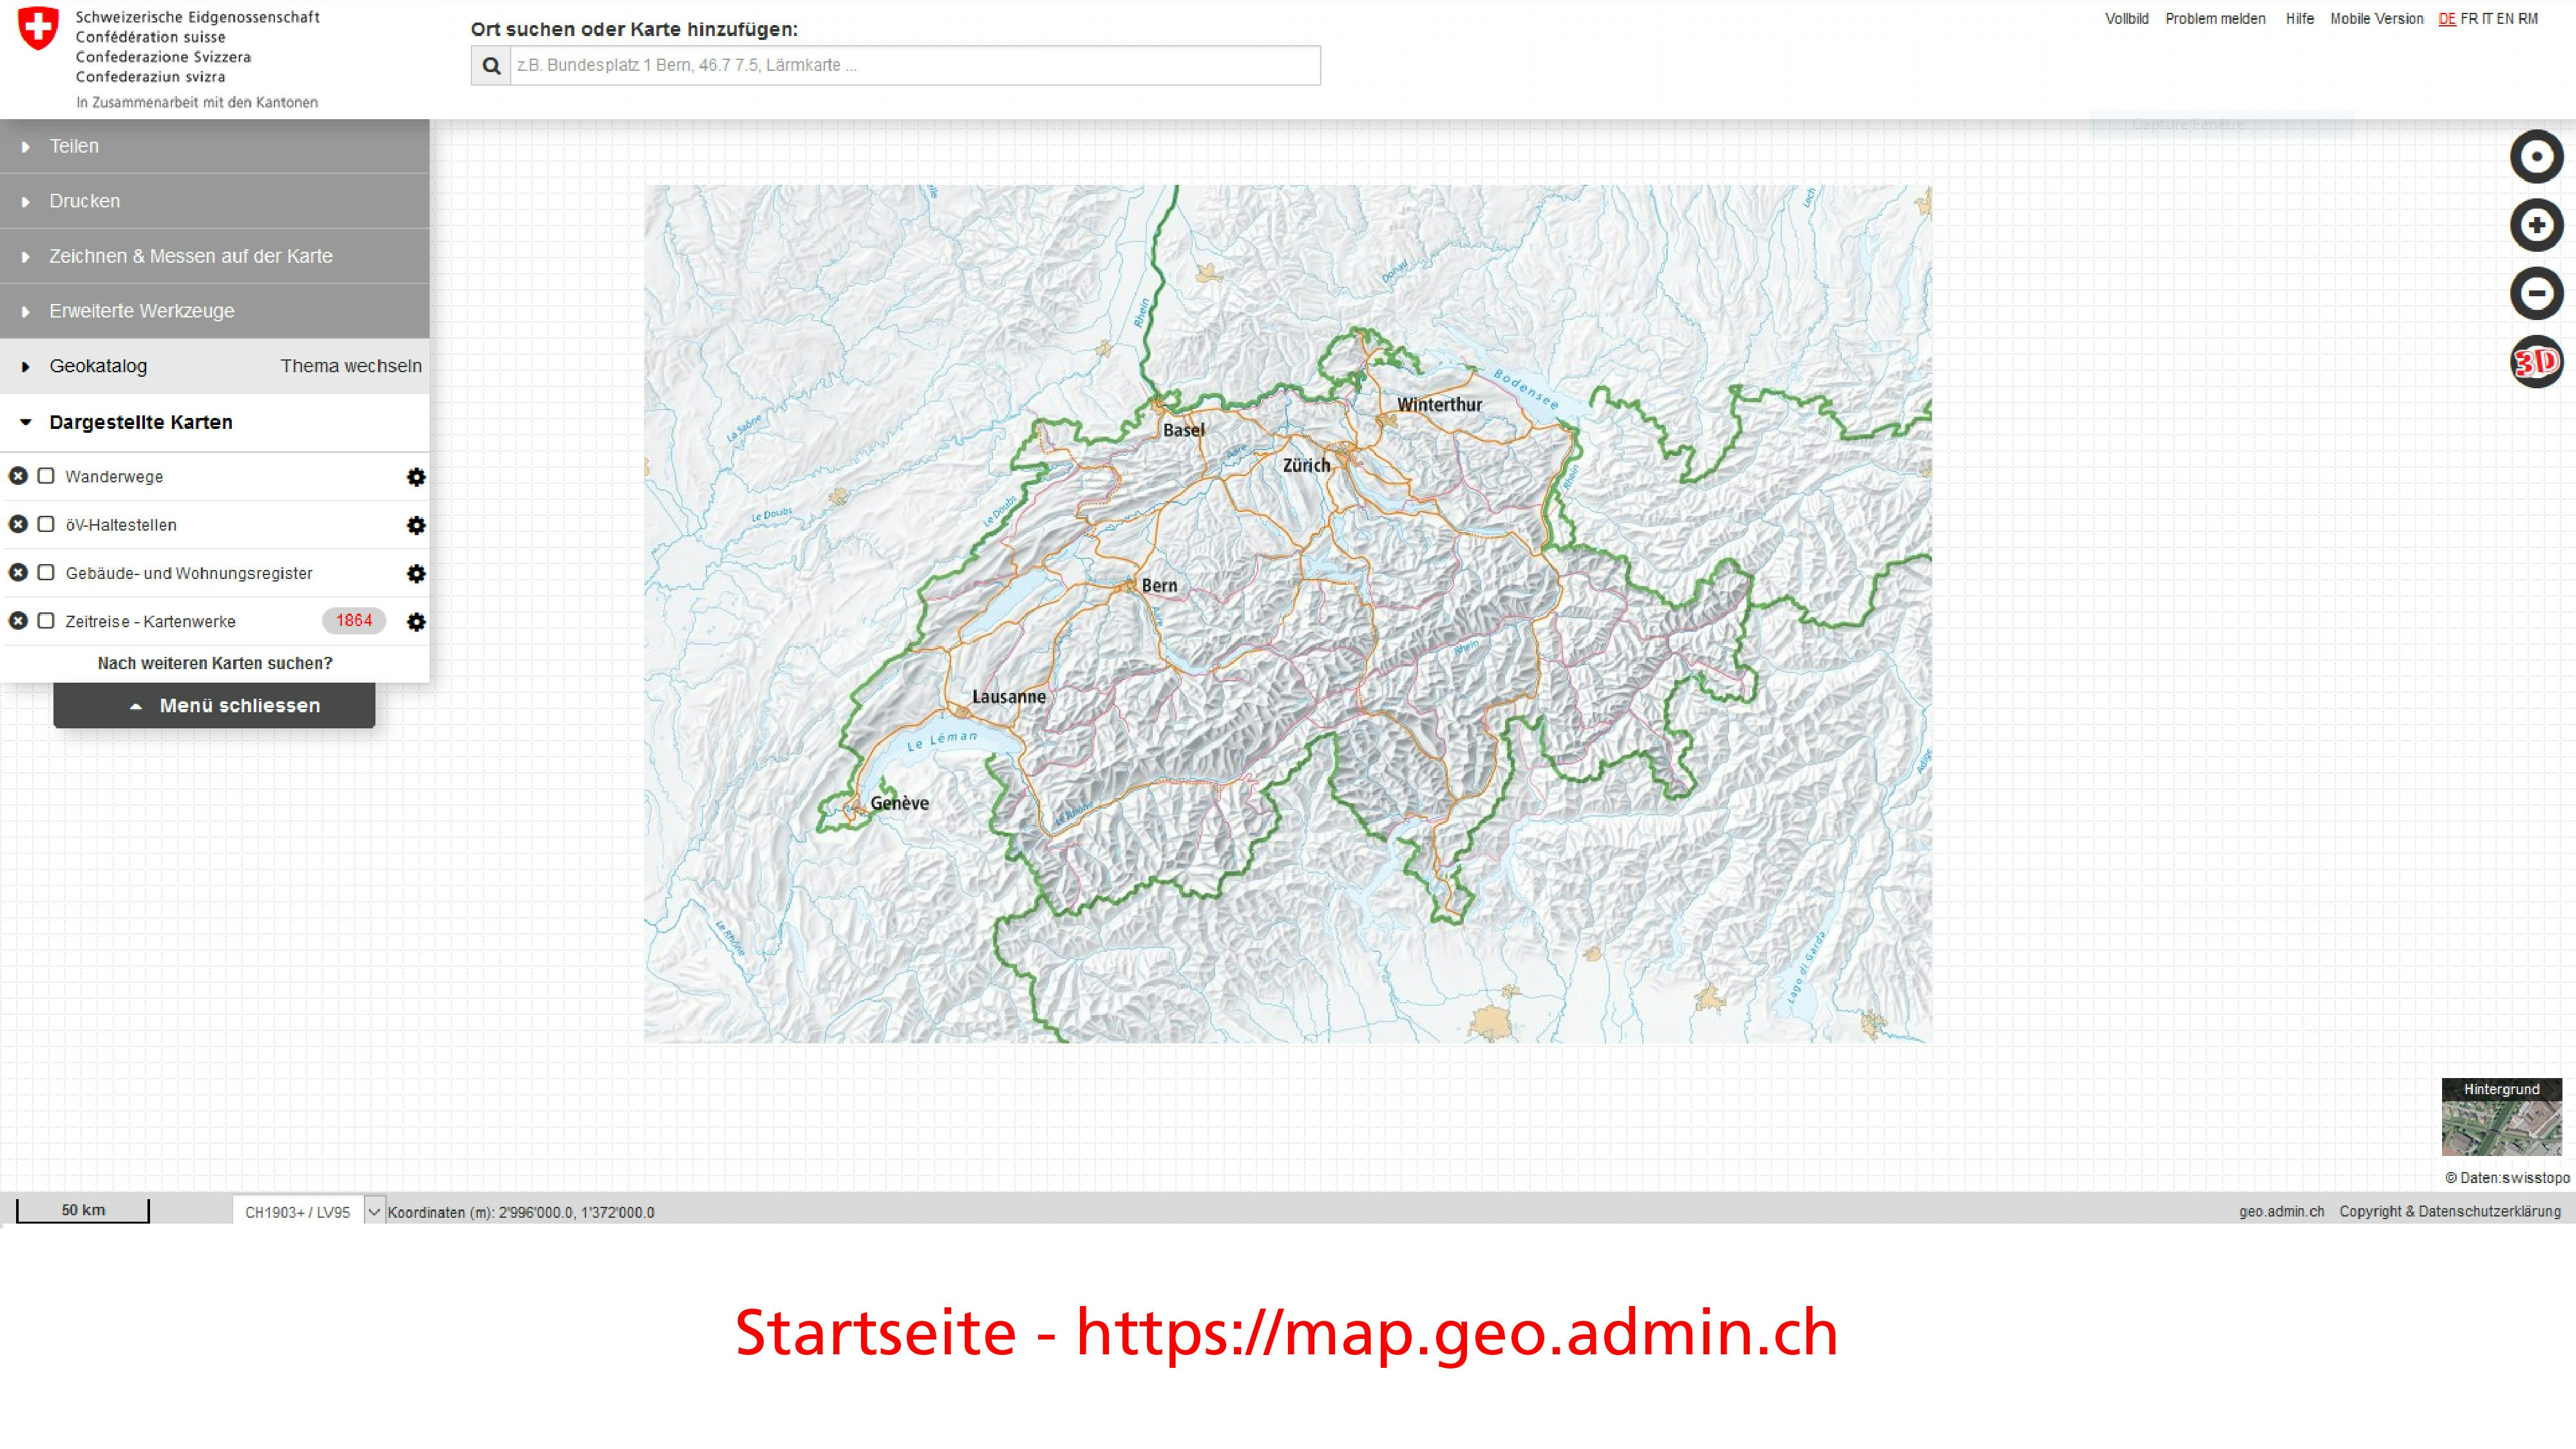Expand the Geokatalog section
Image resolution: width=2576 pixels, height=1449 pixels.
click(x=98, y=366)
